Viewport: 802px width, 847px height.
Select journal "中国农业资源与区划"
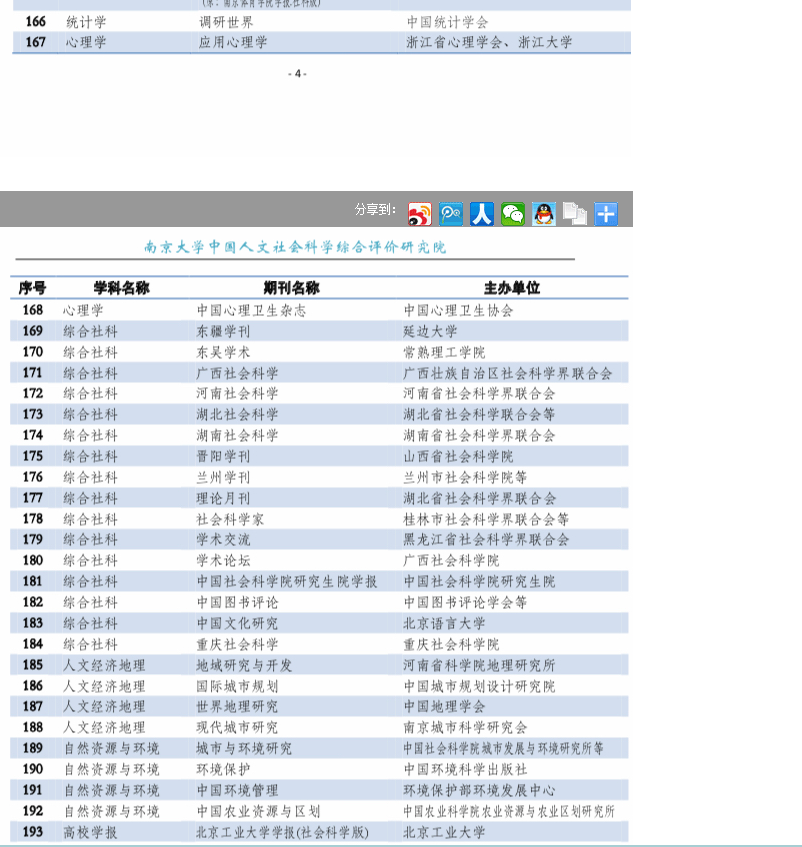(x=258, y=811)
